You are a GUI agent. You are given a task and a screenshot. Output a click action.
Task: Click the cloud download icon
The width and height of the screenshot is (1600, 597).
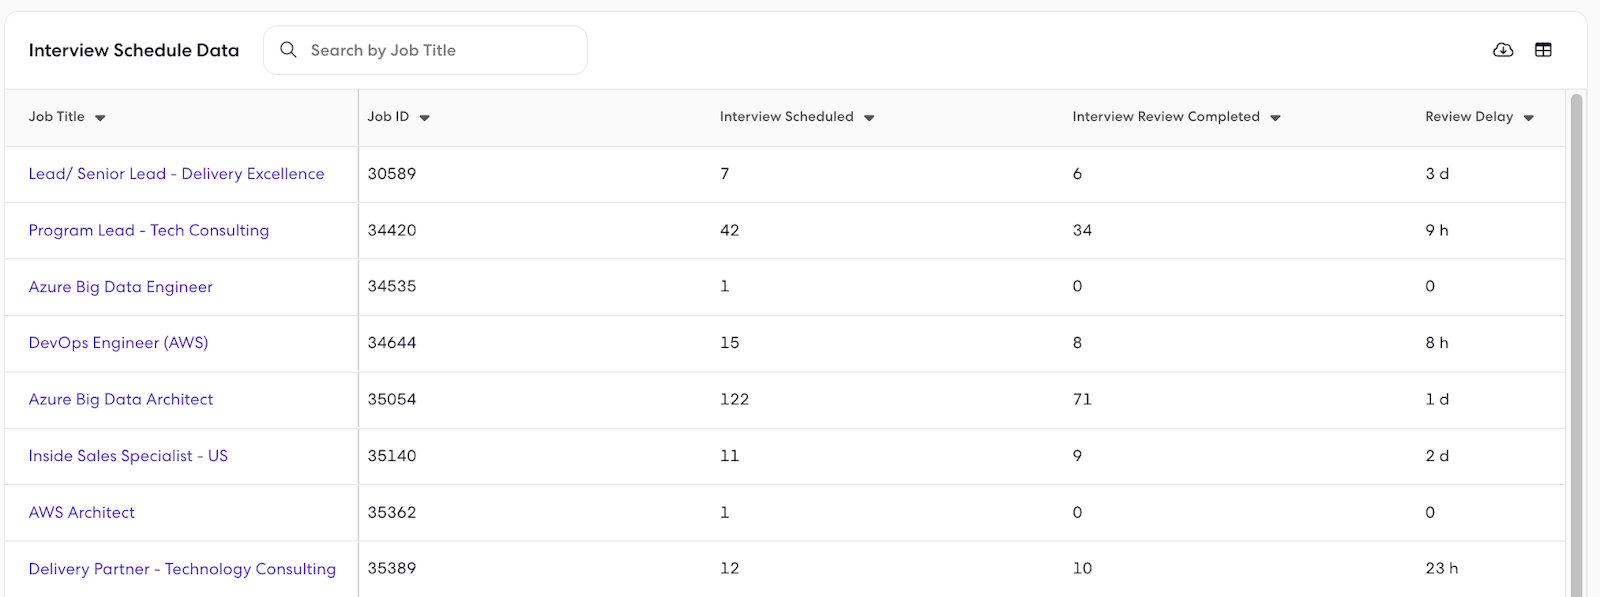click(x=1503, y=50)
